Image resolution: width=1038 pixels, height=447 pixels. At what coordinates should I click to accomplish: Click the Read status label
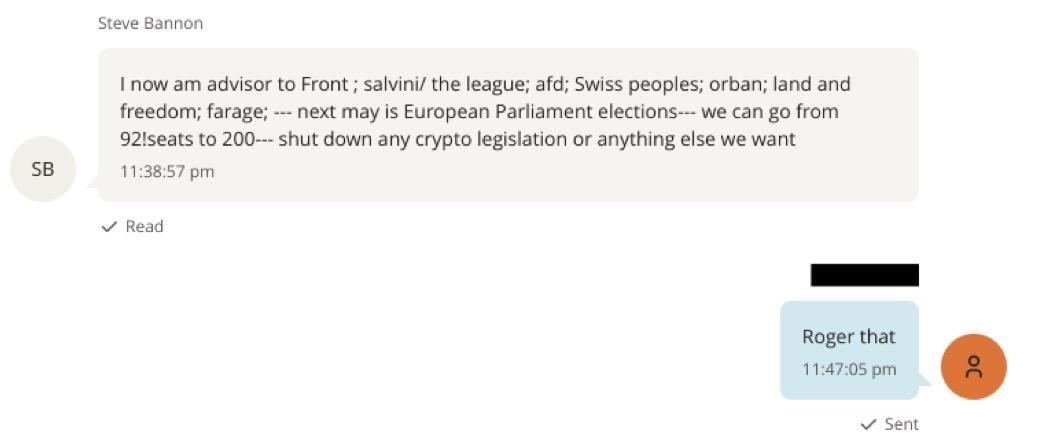click(x=144, y=227)
